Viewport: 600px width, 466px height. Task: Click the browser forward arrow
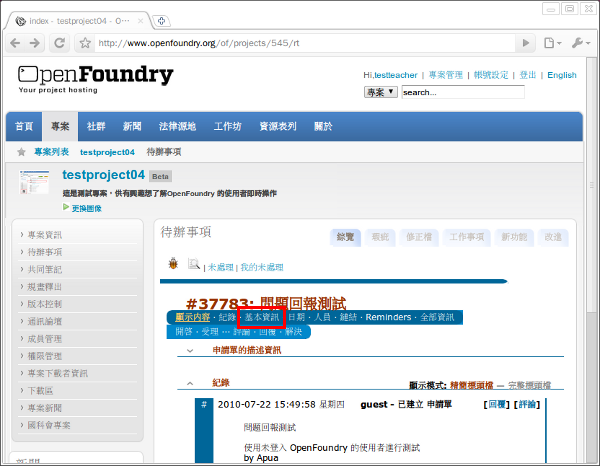tap(35, 43)
